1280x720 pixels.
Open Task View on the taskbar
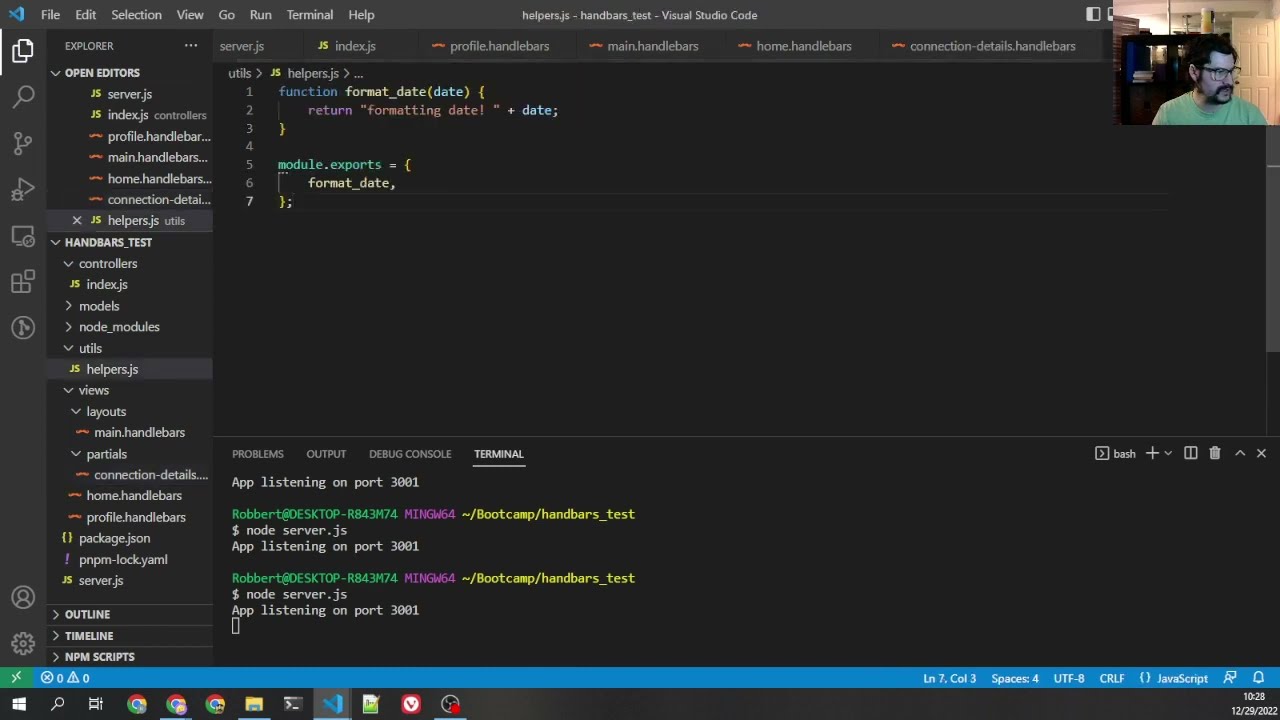tap(96, 704)
